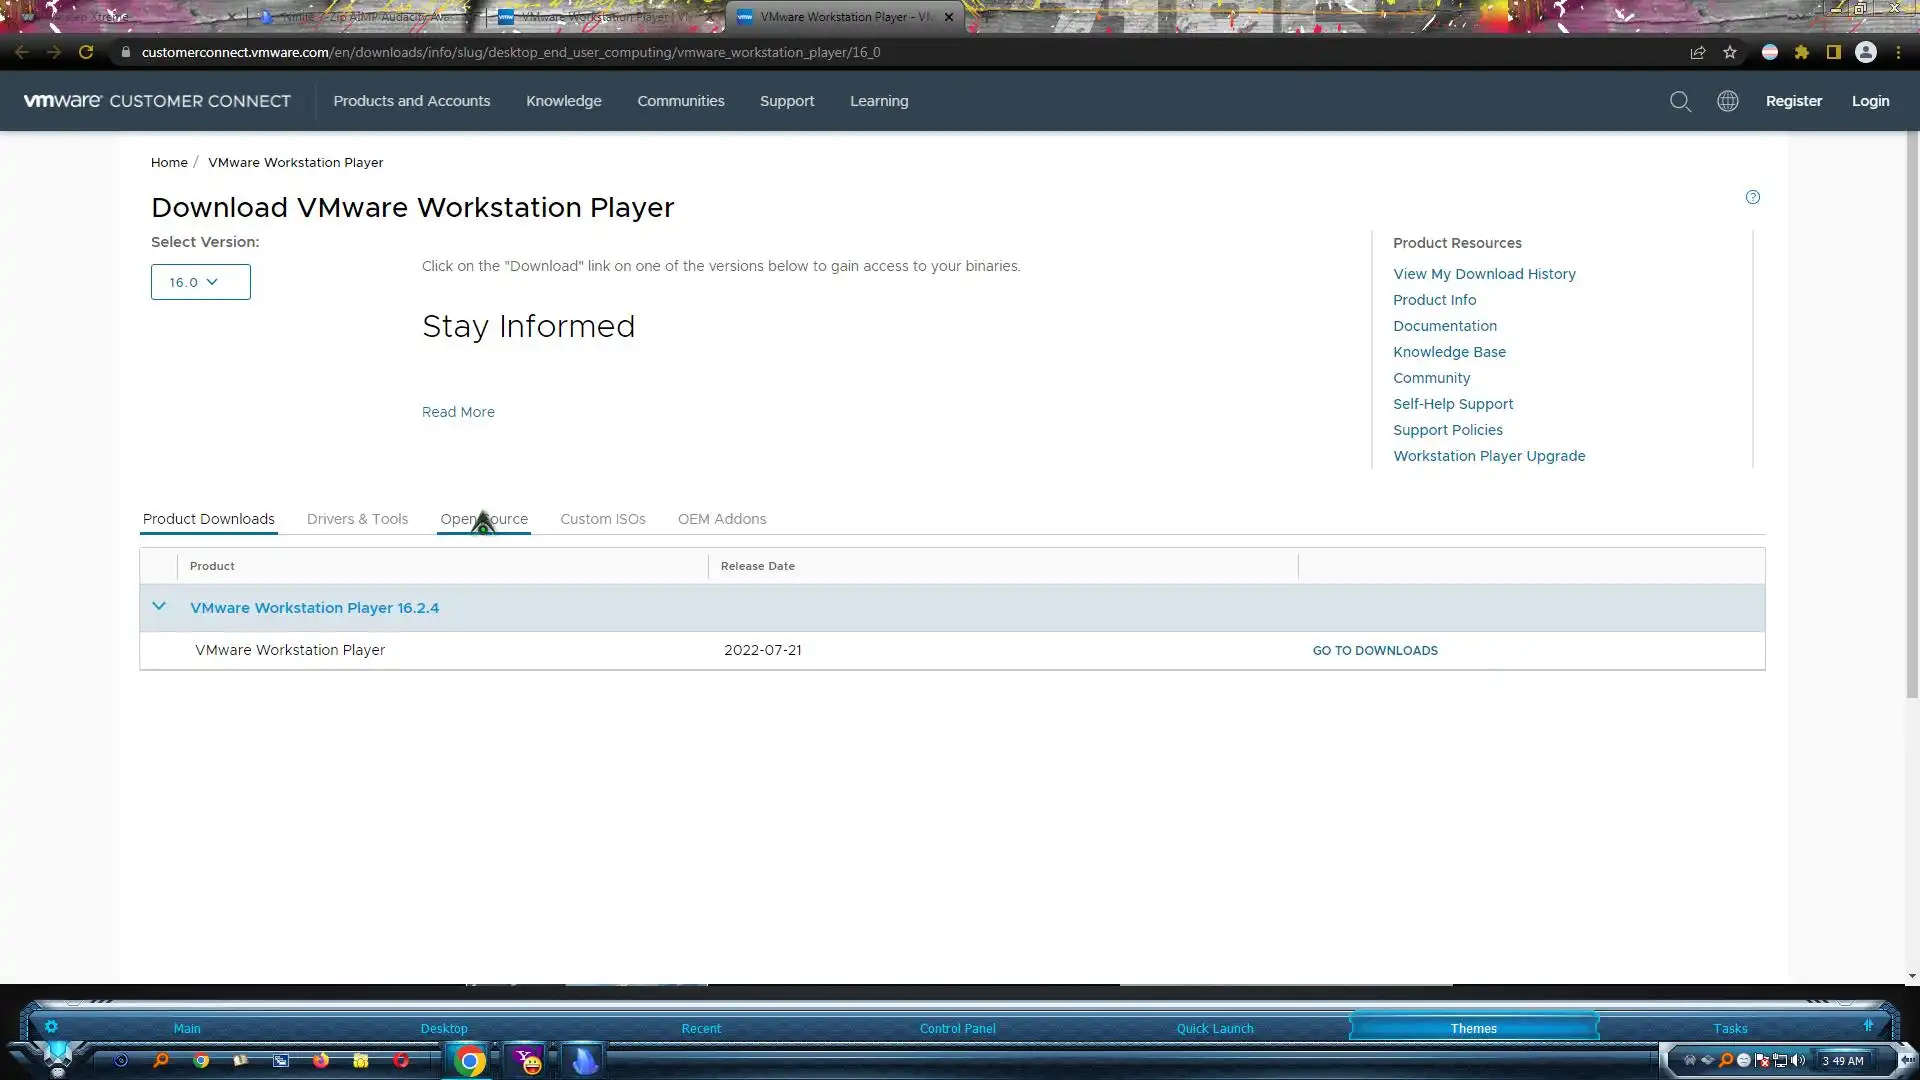Click the Login button
The image size is (1920, 1080).
pos(1870,101)
